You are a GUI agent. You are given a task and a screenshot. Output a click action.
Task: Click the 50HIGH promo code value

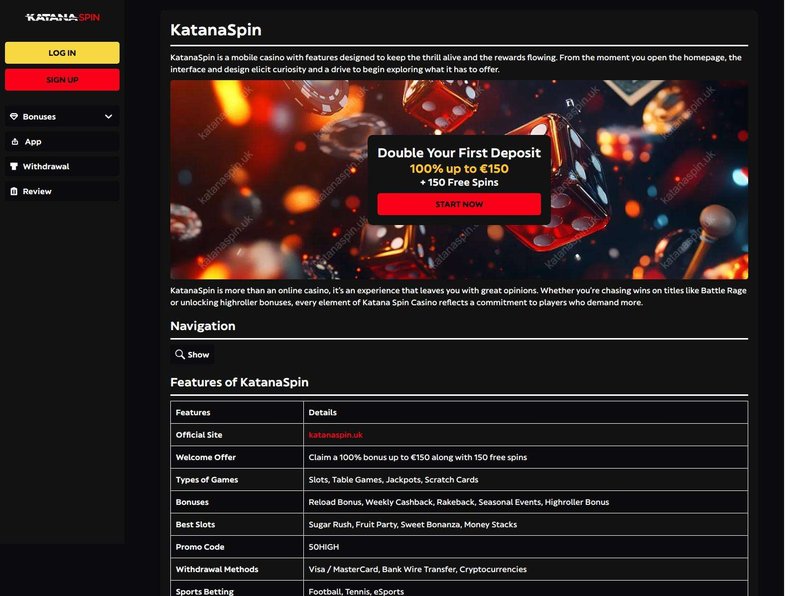tap(323, 547)
